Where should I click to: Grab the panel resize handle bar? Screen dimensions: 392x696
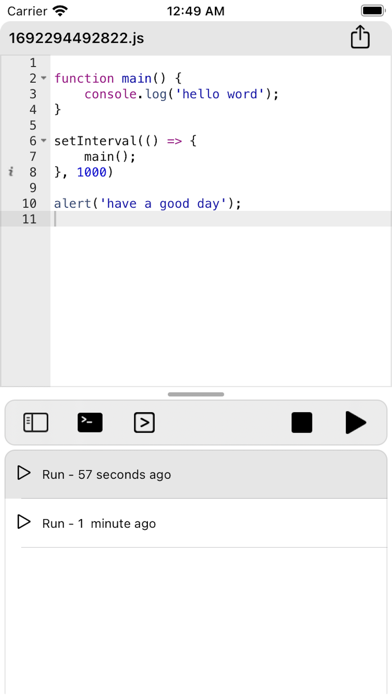(196, 394)
